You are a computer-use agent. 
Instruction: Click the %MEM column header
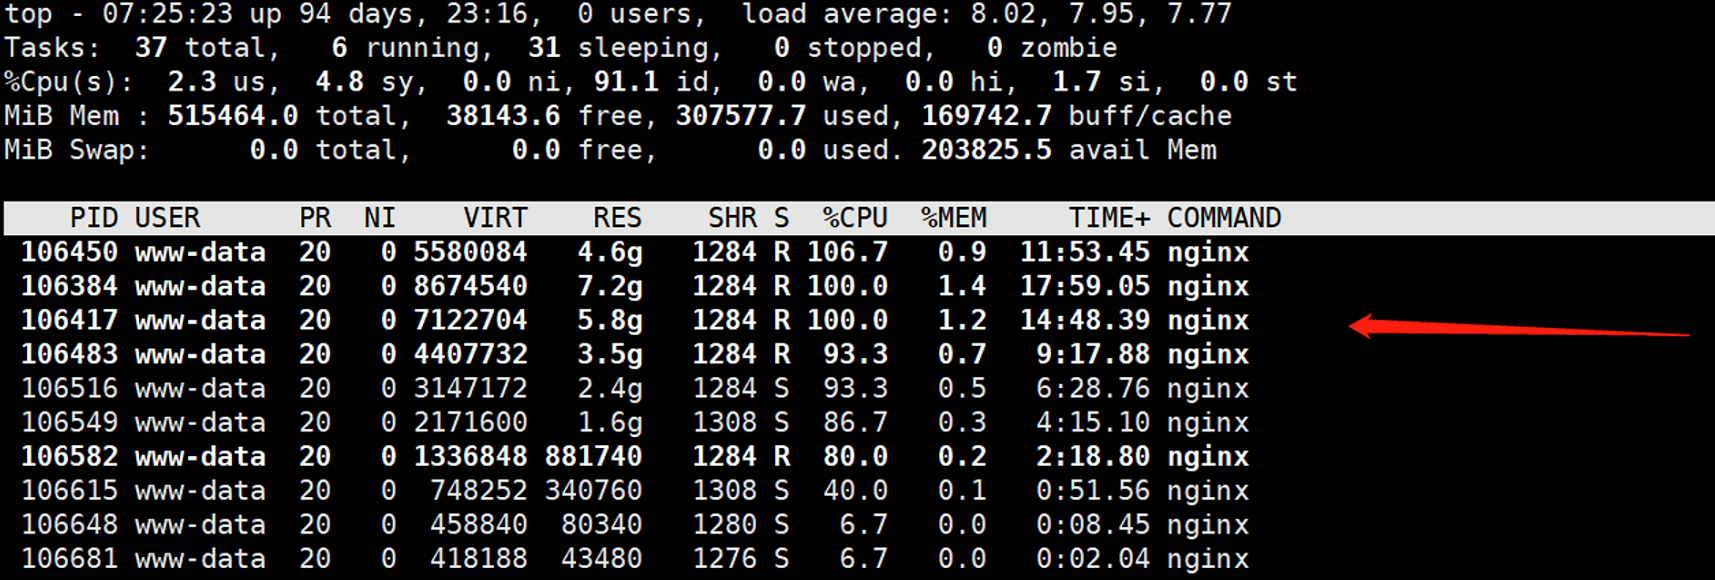click(954, 218)
